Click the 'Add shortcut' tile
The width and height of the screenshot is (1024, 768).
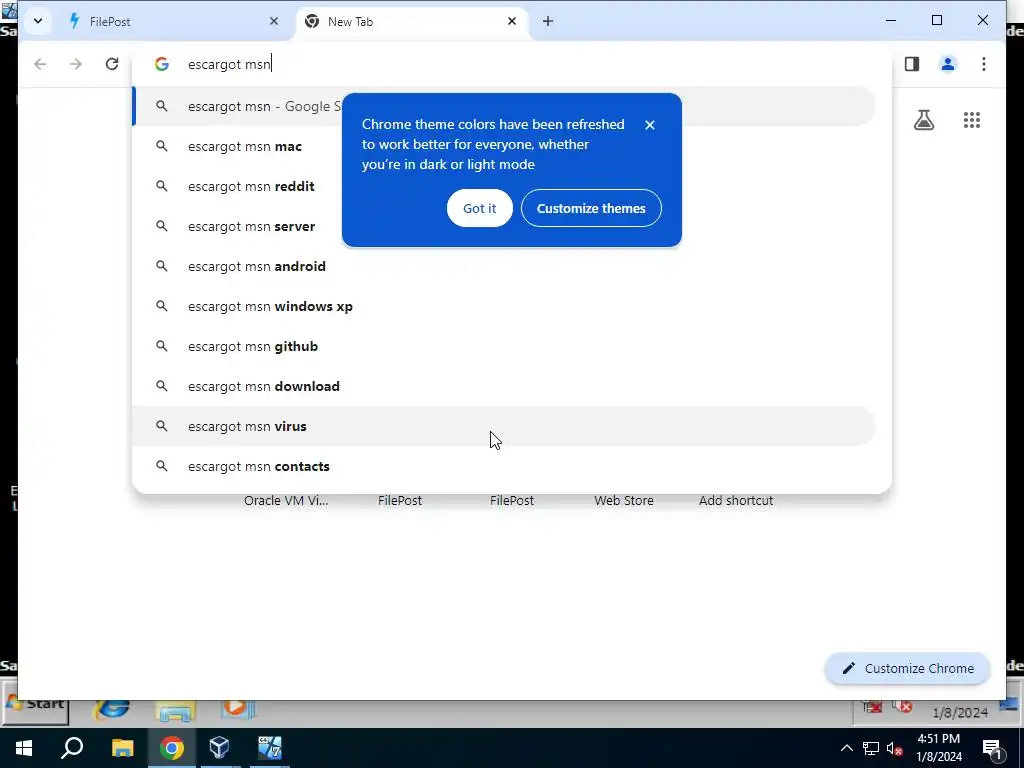(736, 500)
